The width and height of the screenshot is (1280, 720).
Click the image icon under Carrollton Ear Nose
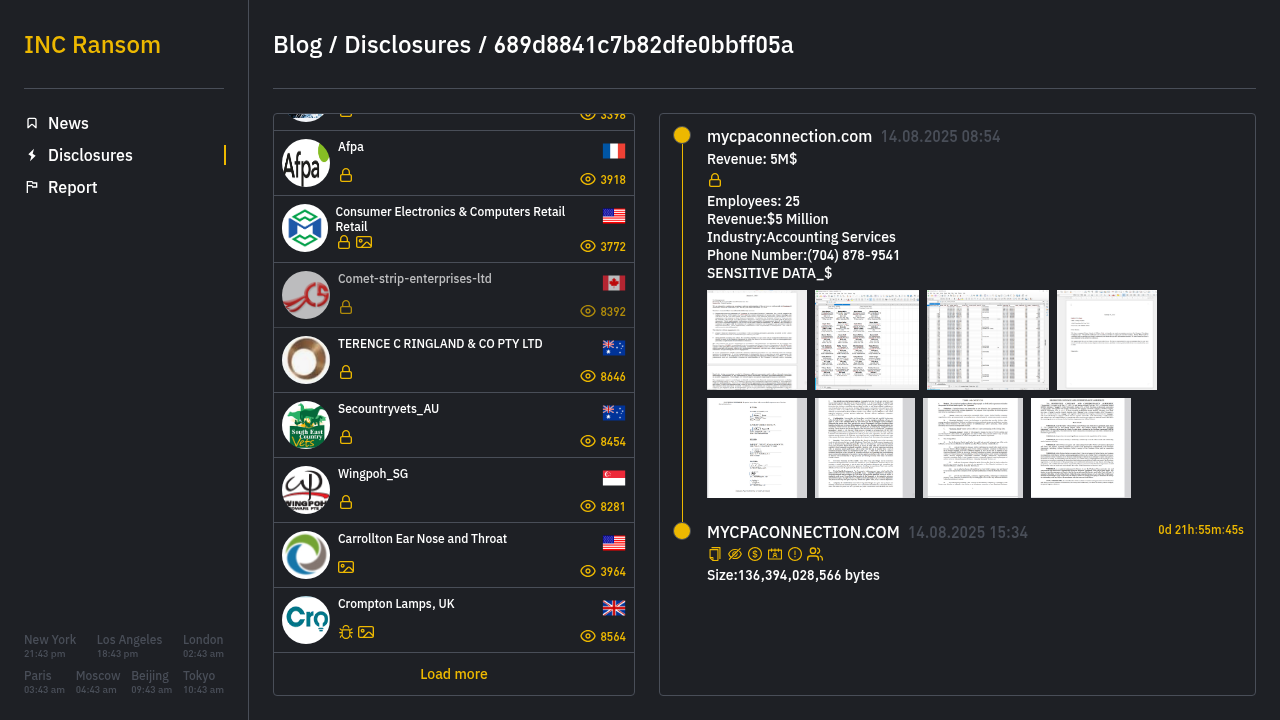(x=346, y=567)
